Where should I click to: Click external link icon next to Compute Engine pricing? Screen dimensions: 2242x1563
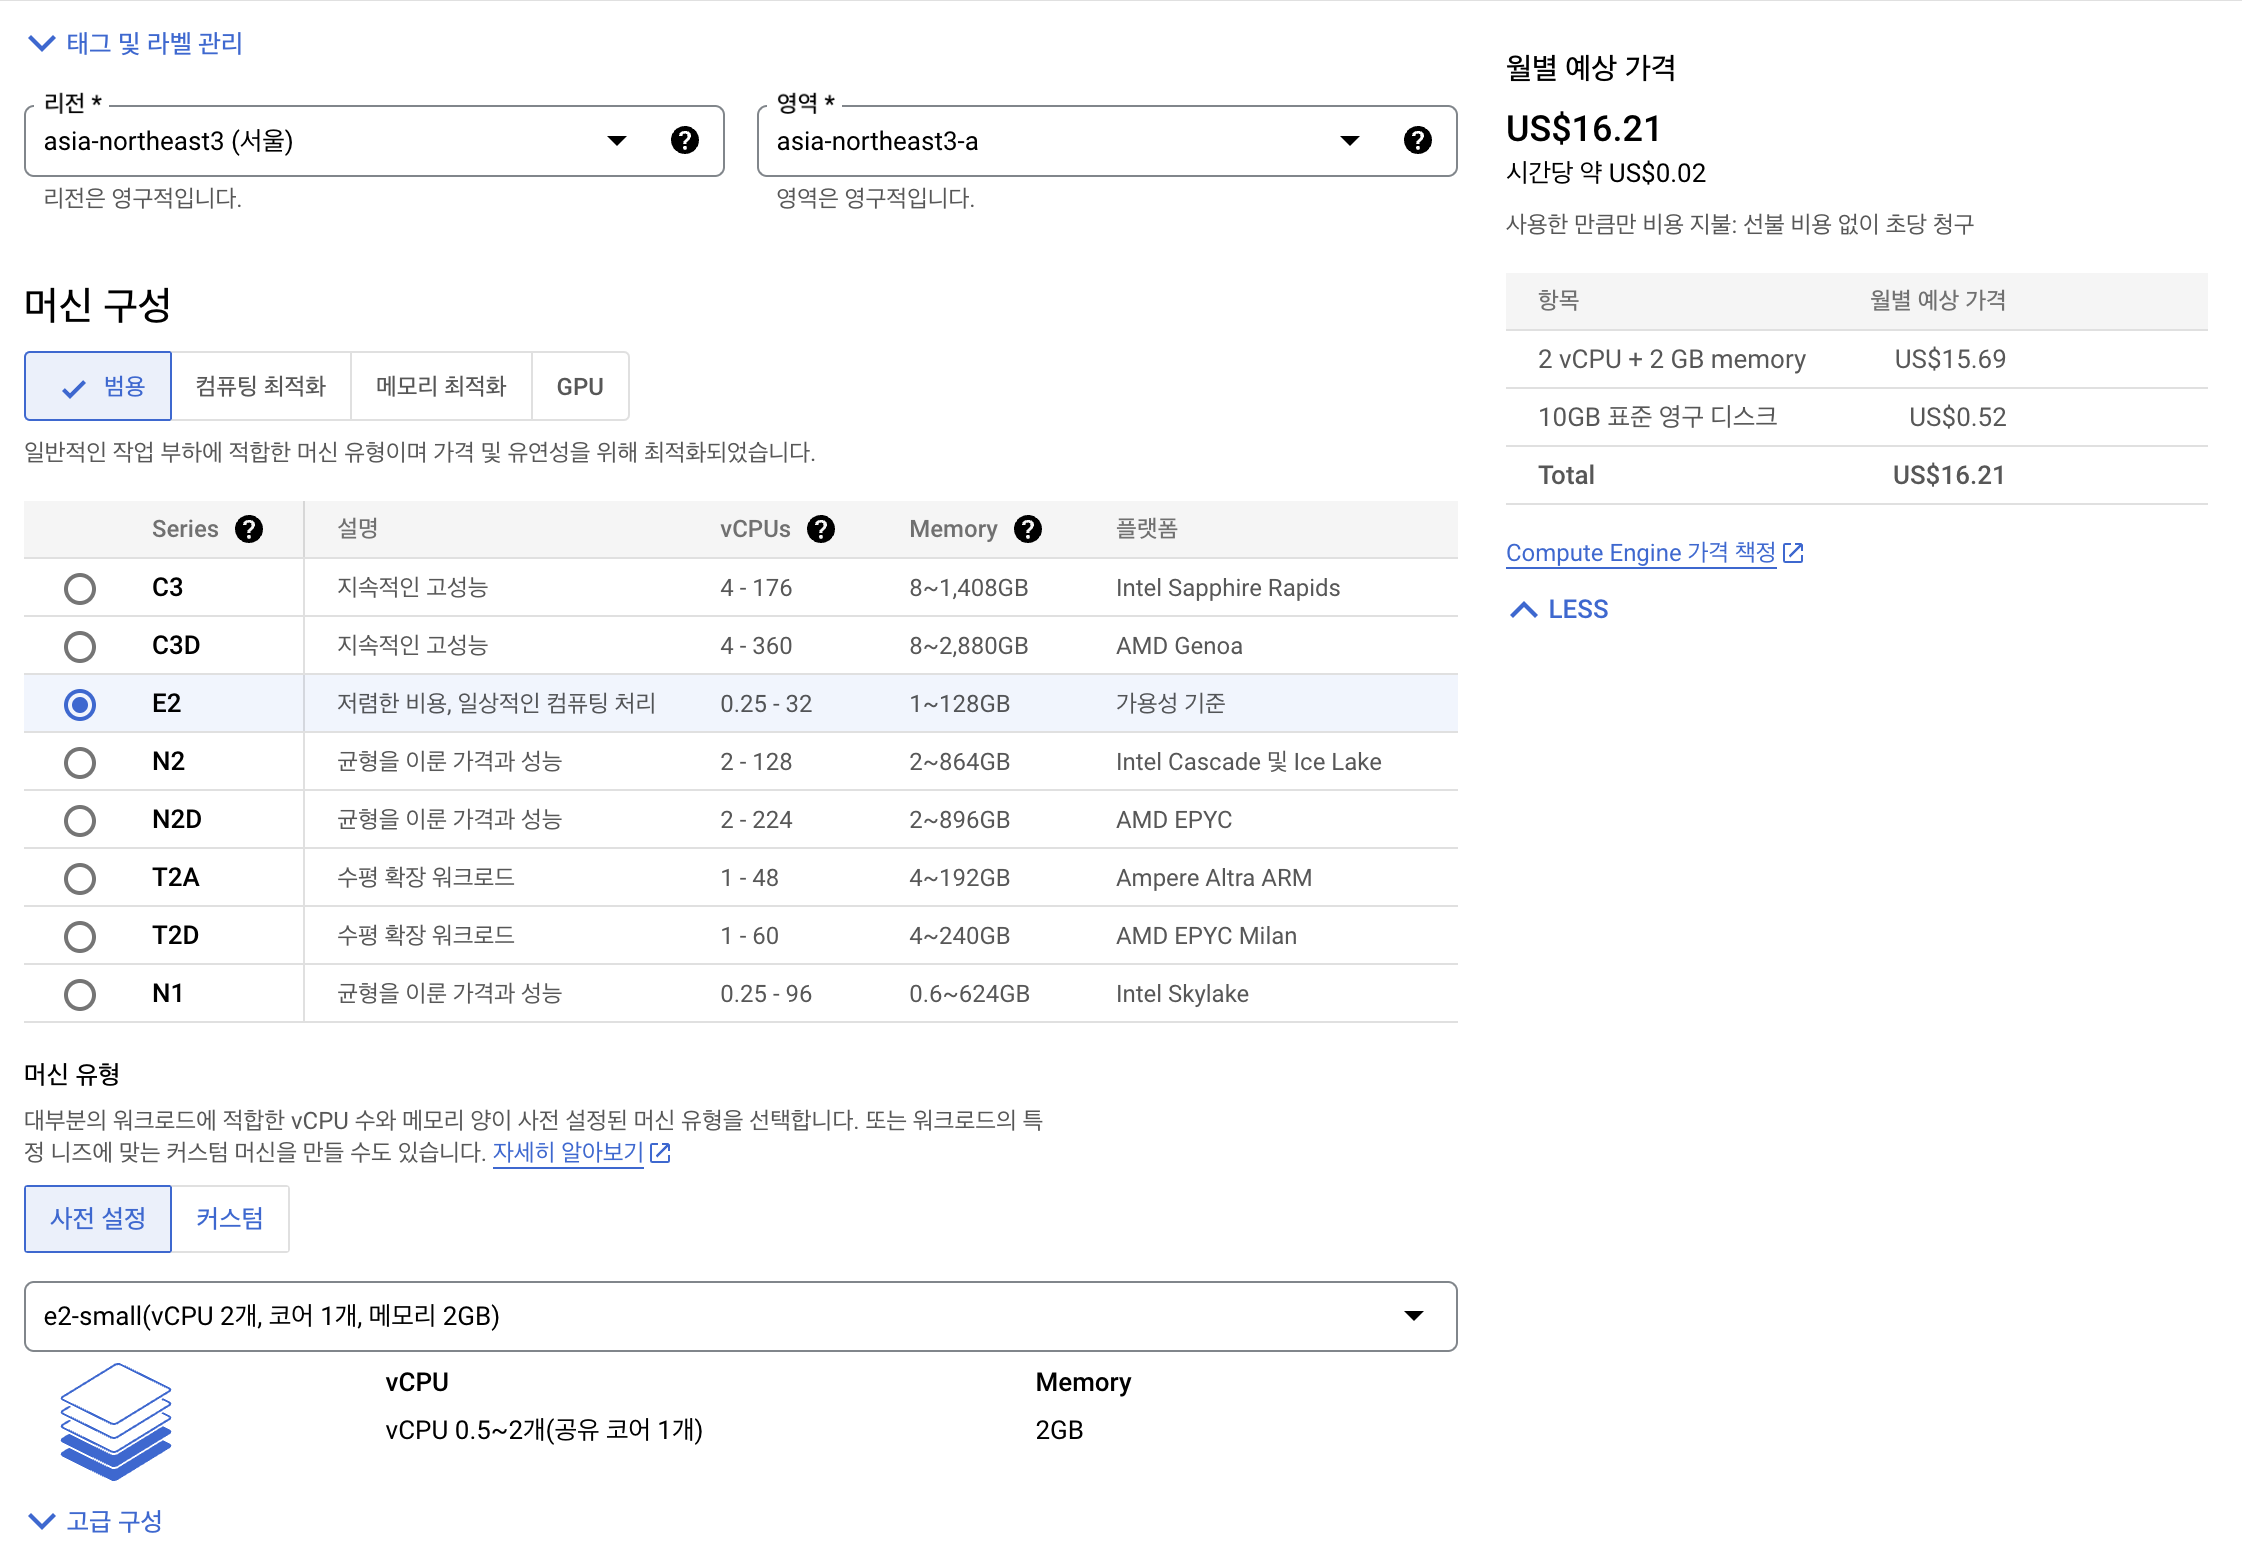(1793, 553)
